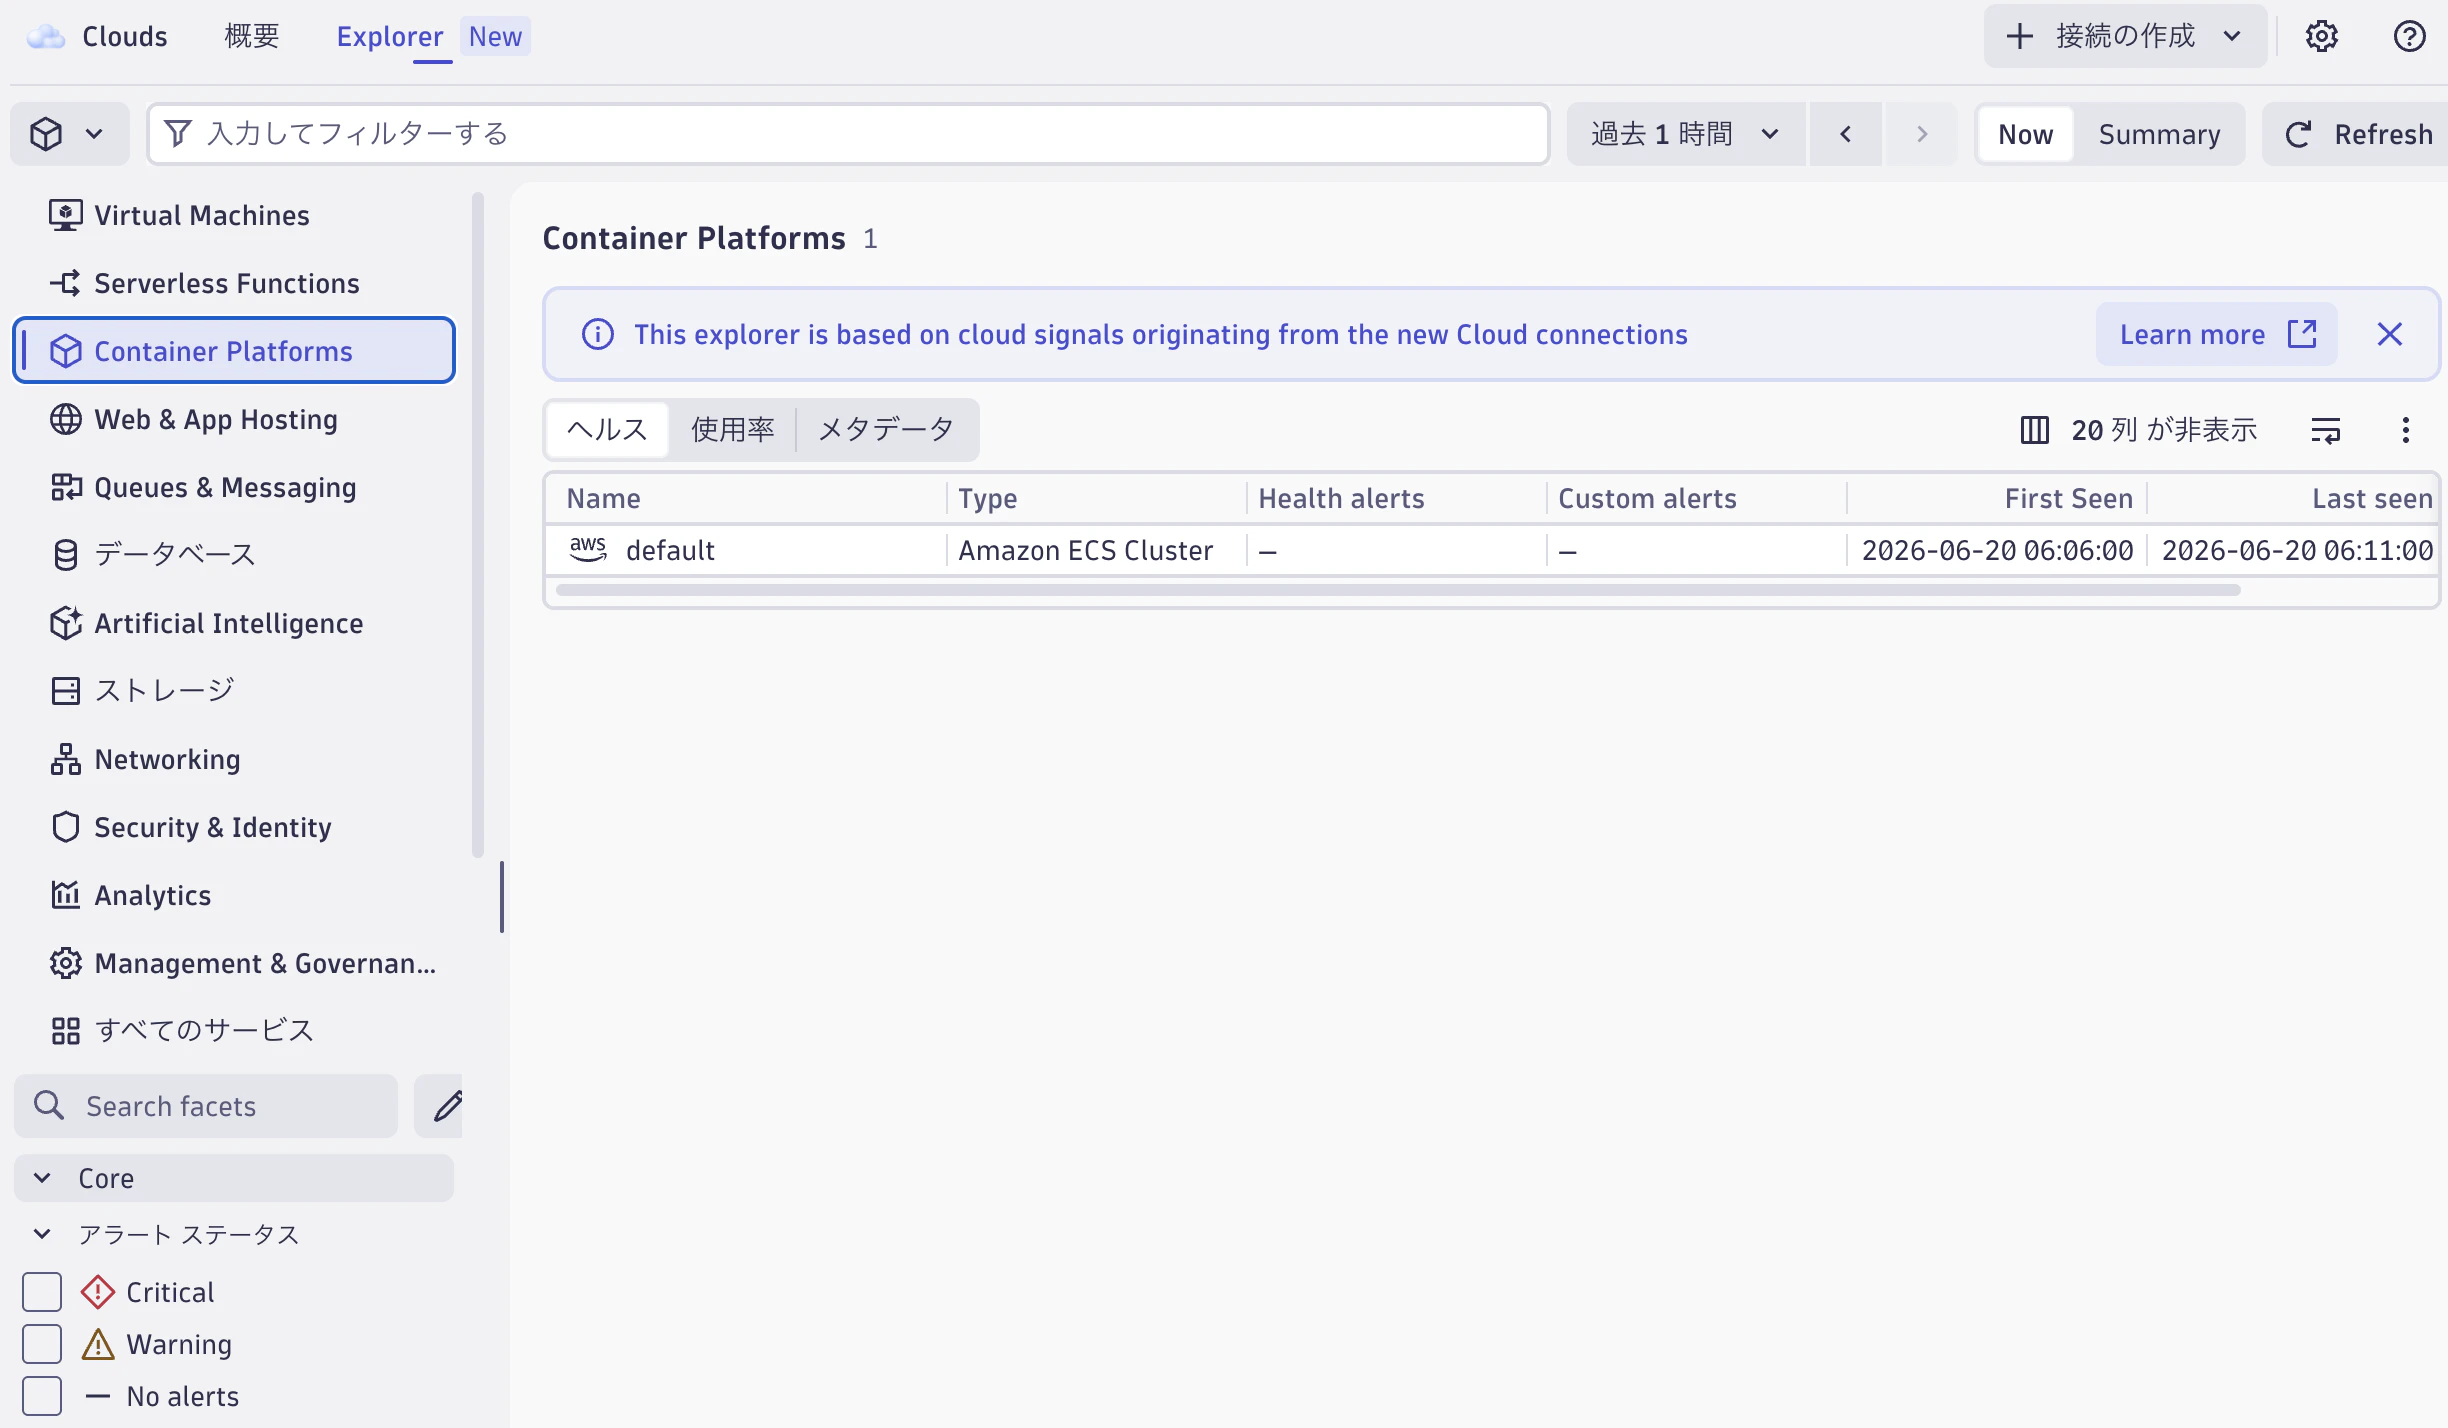Viewport: 2448px width, 1428px height.
Task: Click the default cluster name
Action: click(670, 550)
